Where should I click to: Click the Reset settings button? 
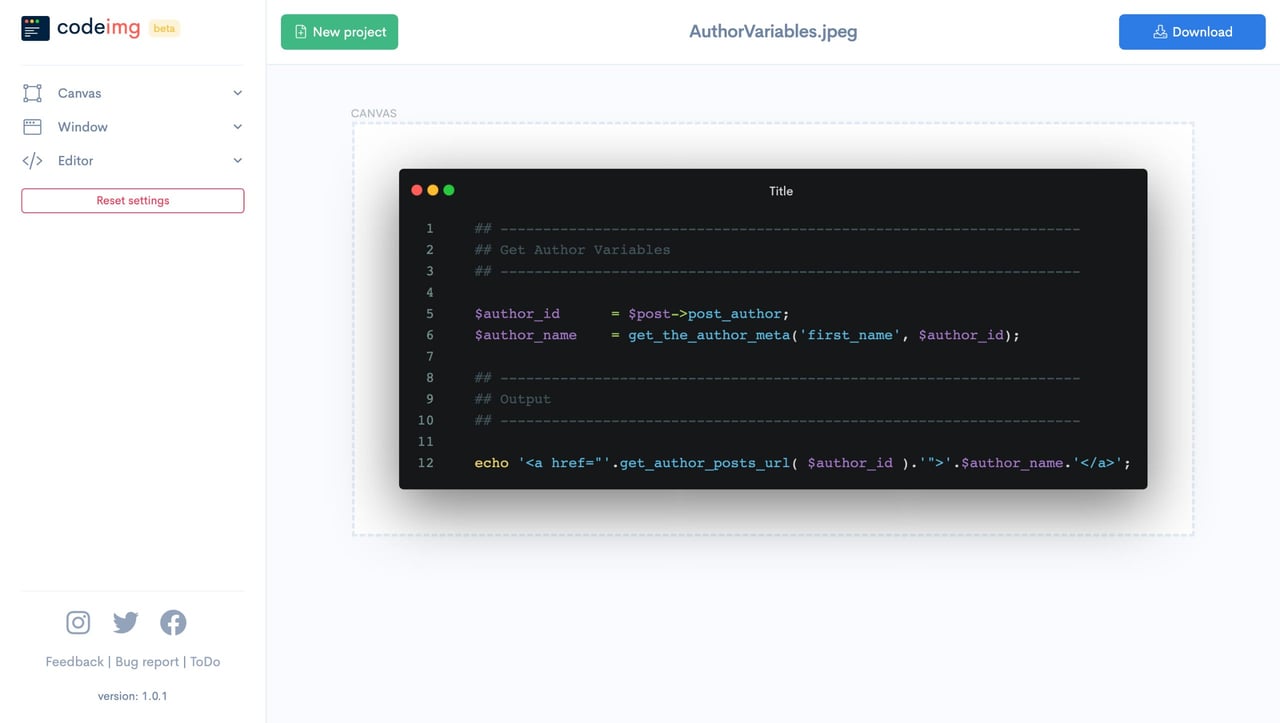point(132,200)
